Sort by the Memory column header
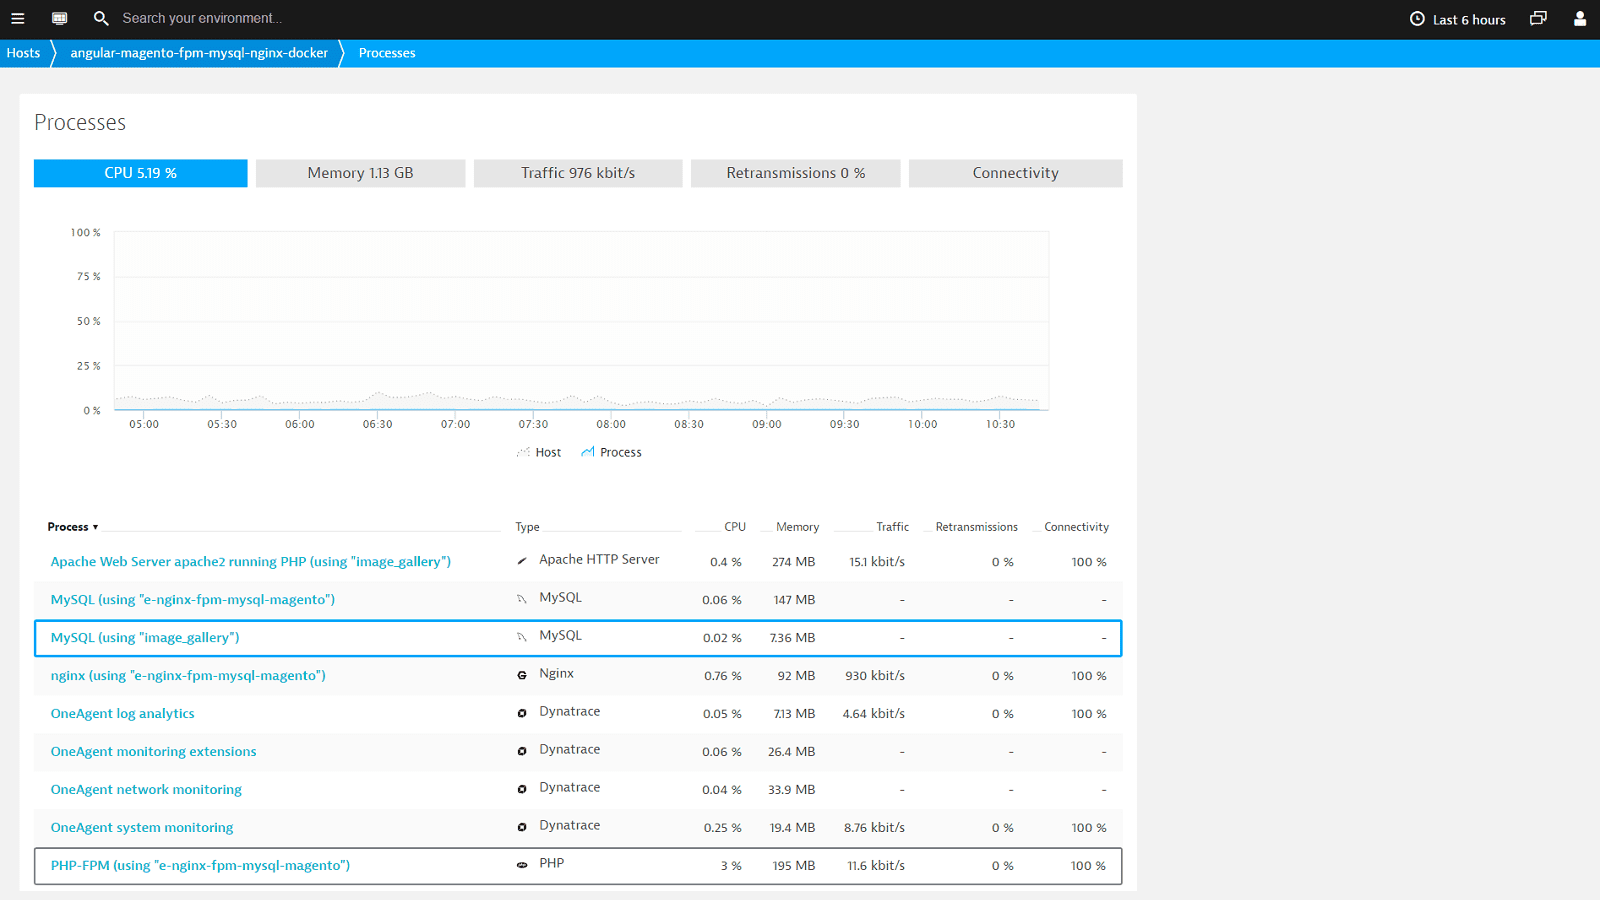 point(797,527)
